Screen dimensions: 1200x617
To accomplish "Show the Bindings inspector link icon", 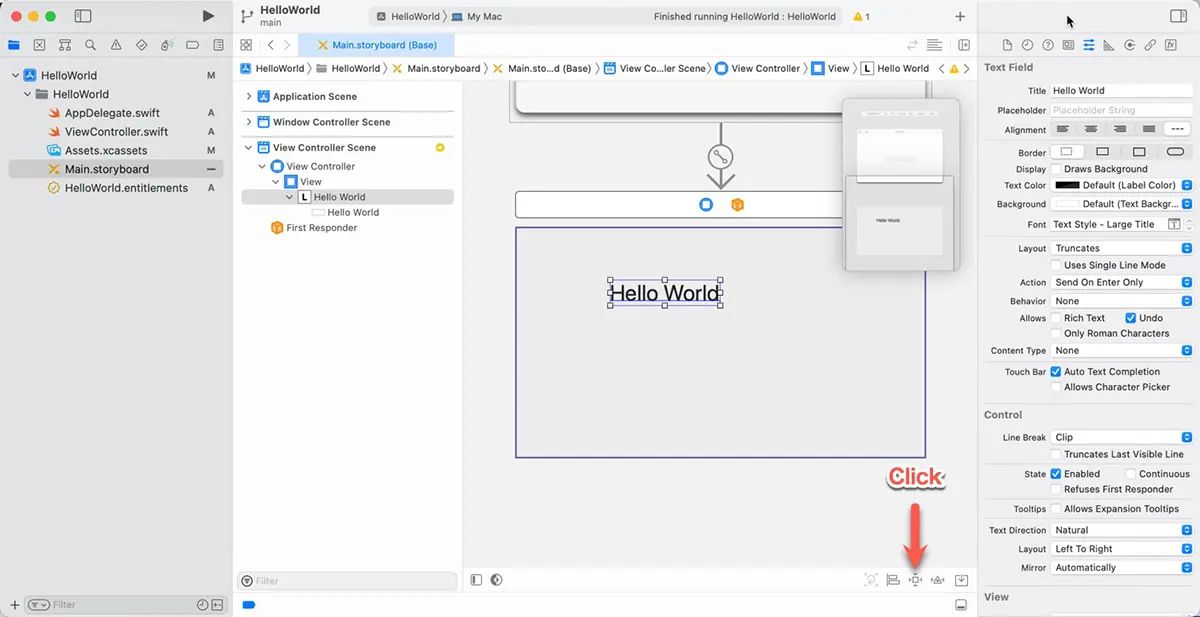I will tap(1150, 45).
